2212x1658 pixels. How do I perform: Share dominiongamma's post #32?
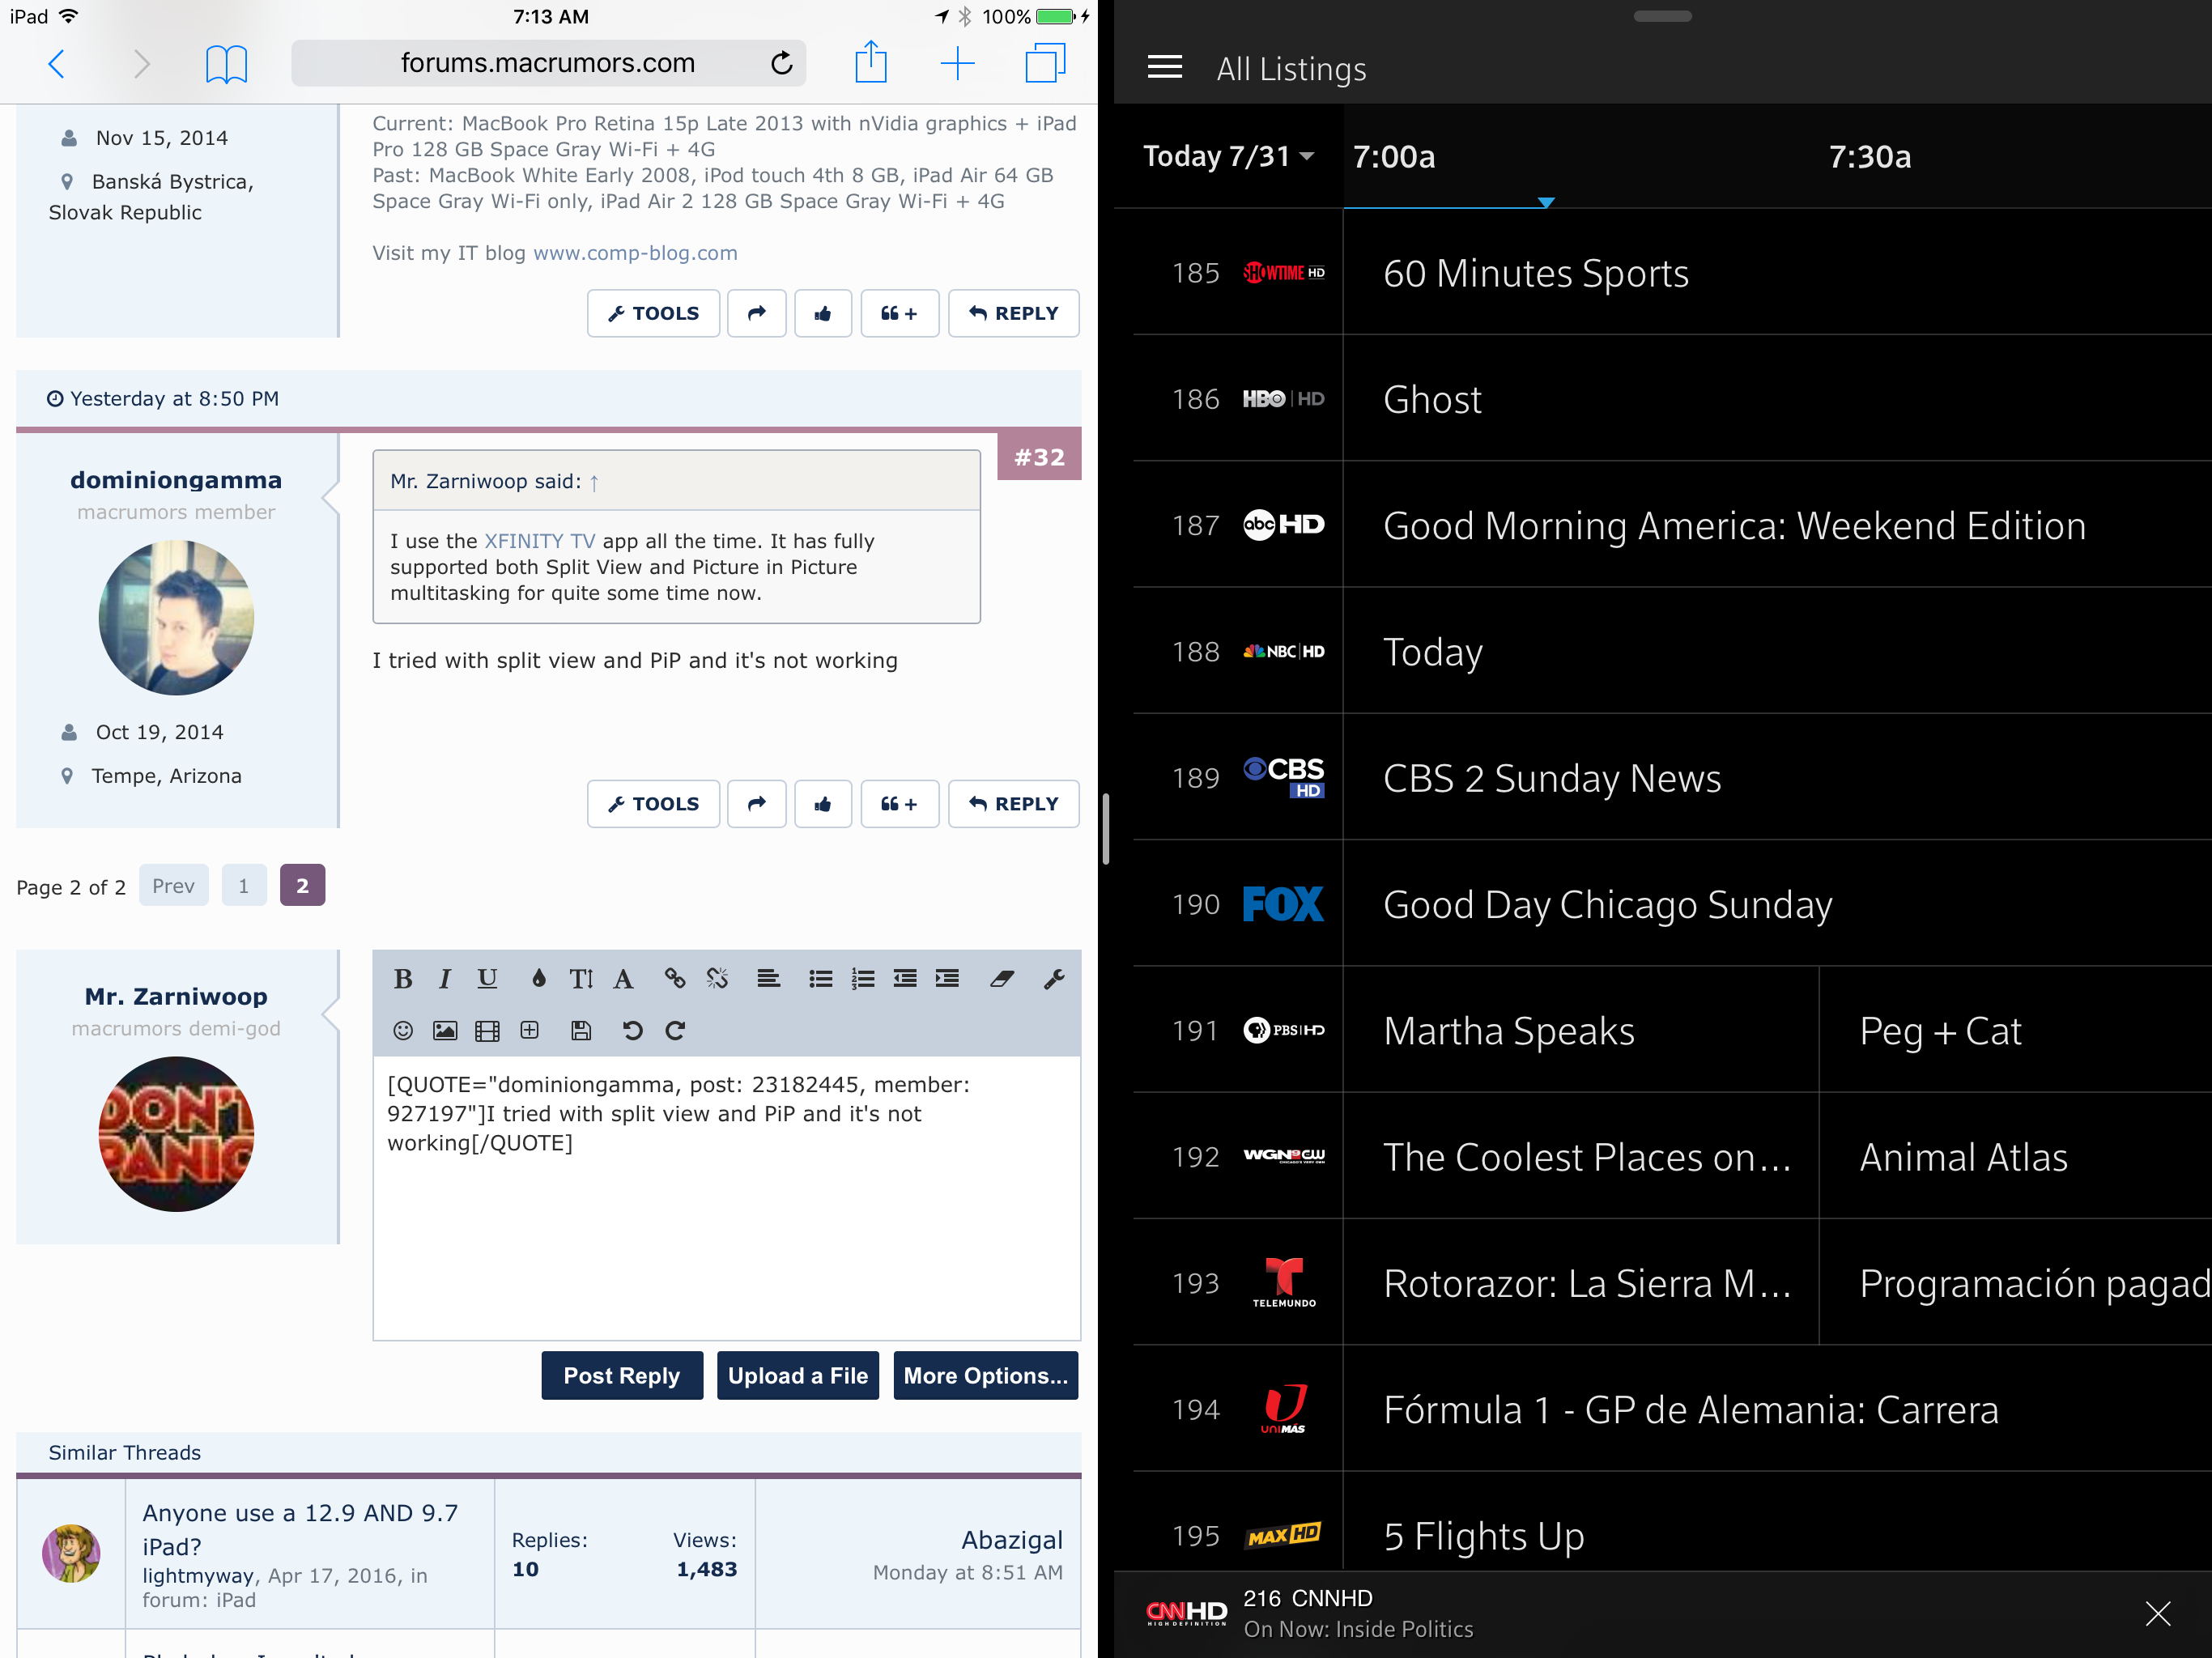pyautogui.click(x=757, y=804)
